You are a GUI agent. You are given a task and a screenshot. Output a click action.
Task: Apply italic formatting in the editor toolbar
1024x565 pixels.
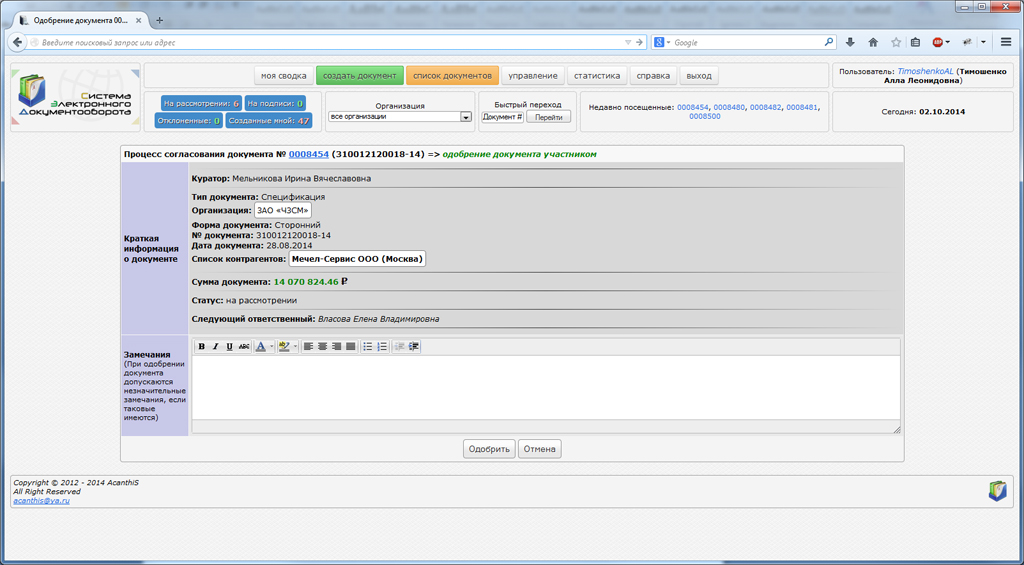click(x=215, y=347)
